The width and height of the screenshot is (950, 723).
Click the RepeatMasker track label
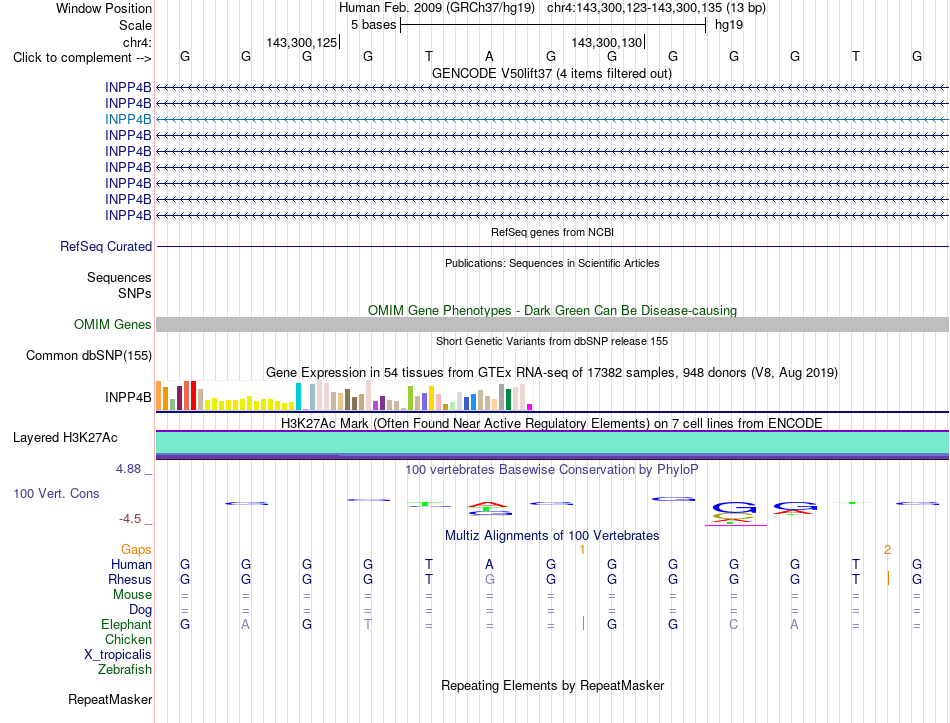(x=110, y=699)
